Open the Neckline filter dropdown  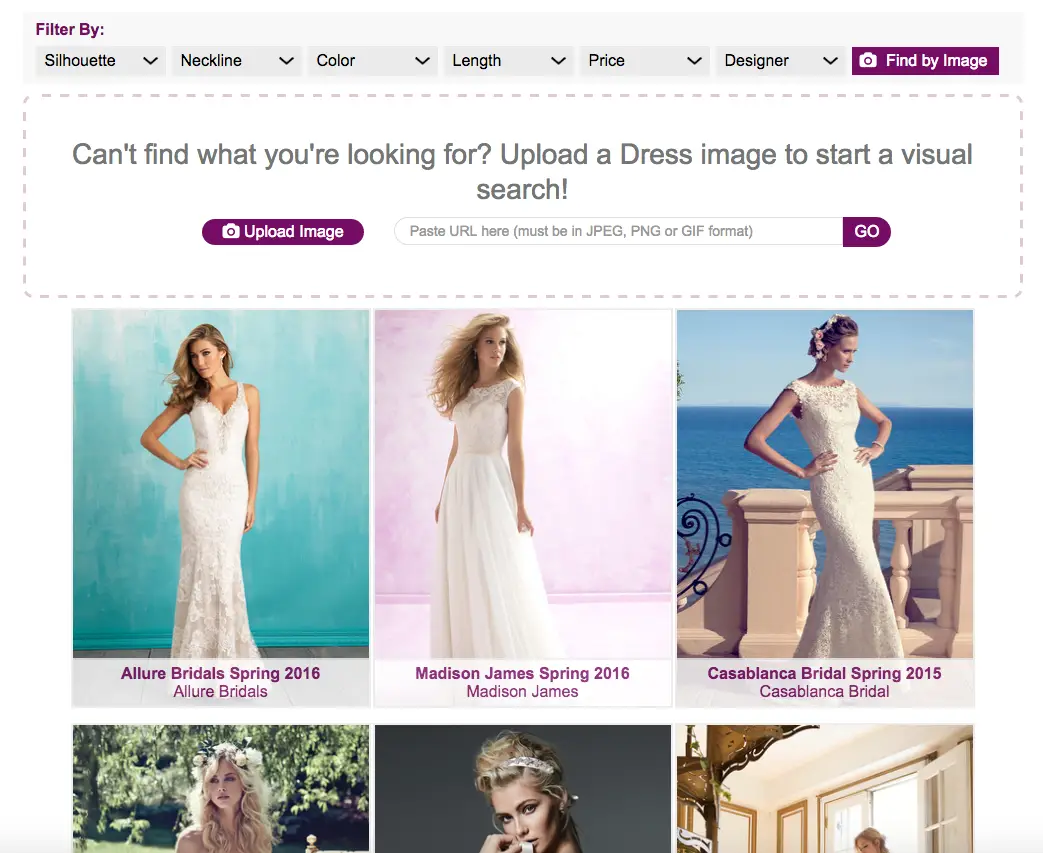[237, 61]
